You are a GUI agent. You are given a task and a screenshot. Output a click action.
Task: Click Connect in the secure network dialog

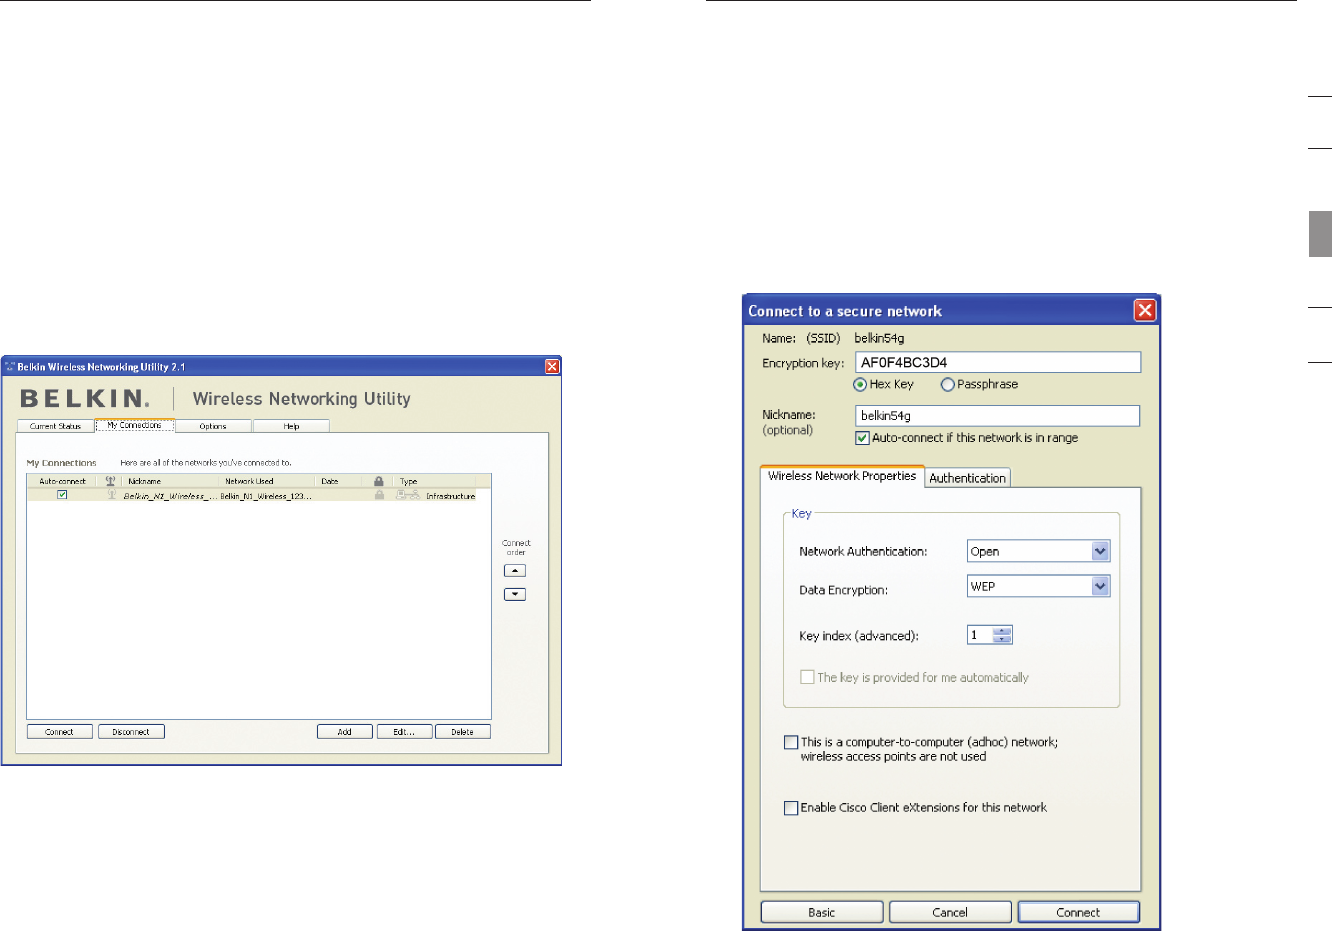(1078, 912)
